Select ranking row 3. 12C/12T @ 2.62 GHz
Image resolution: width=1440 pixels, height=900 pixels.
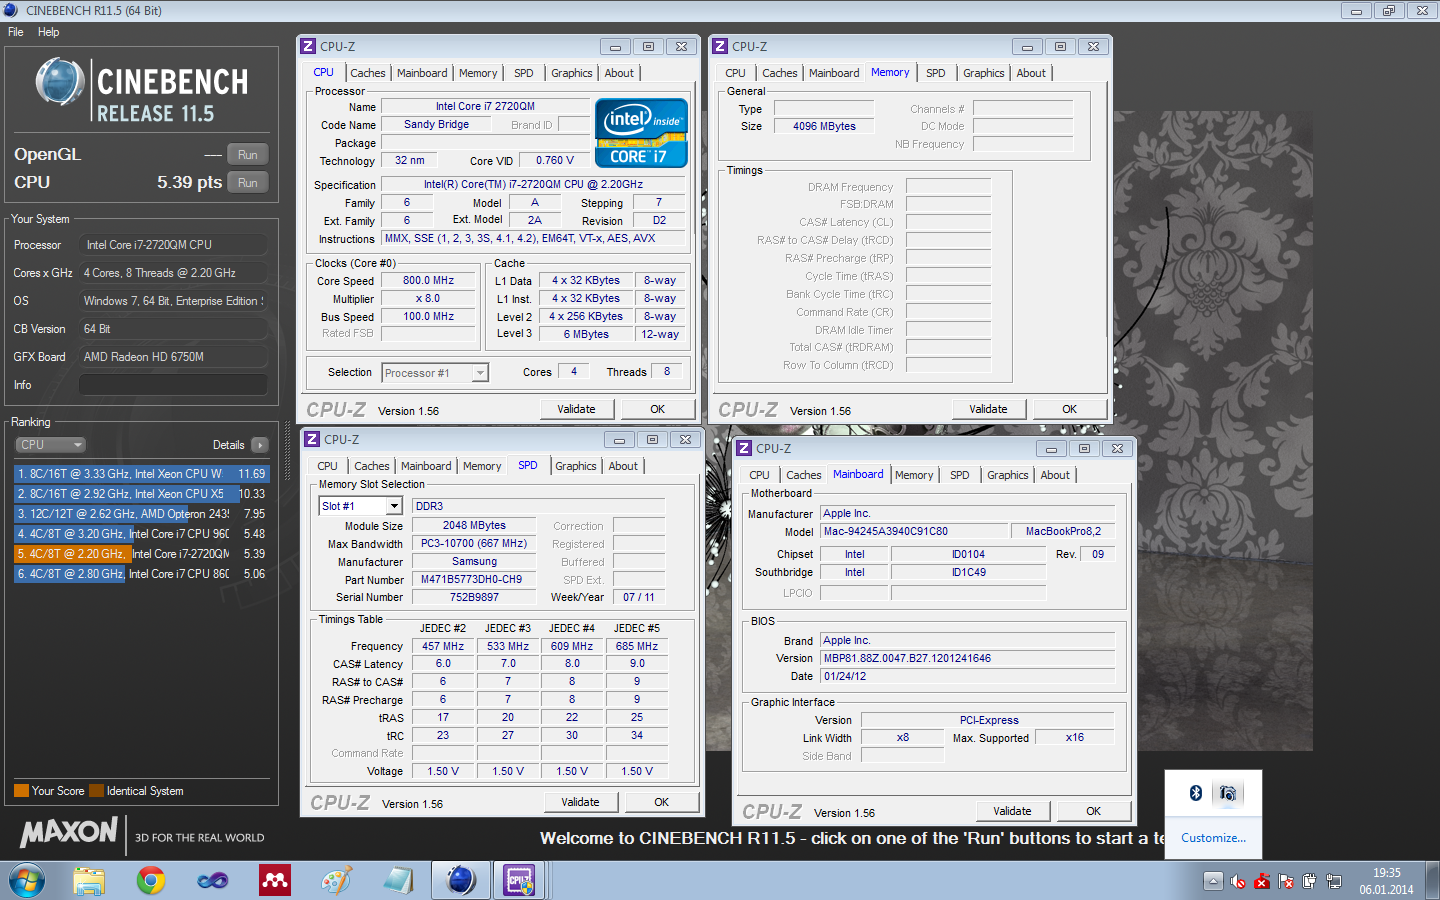point(141,514)
